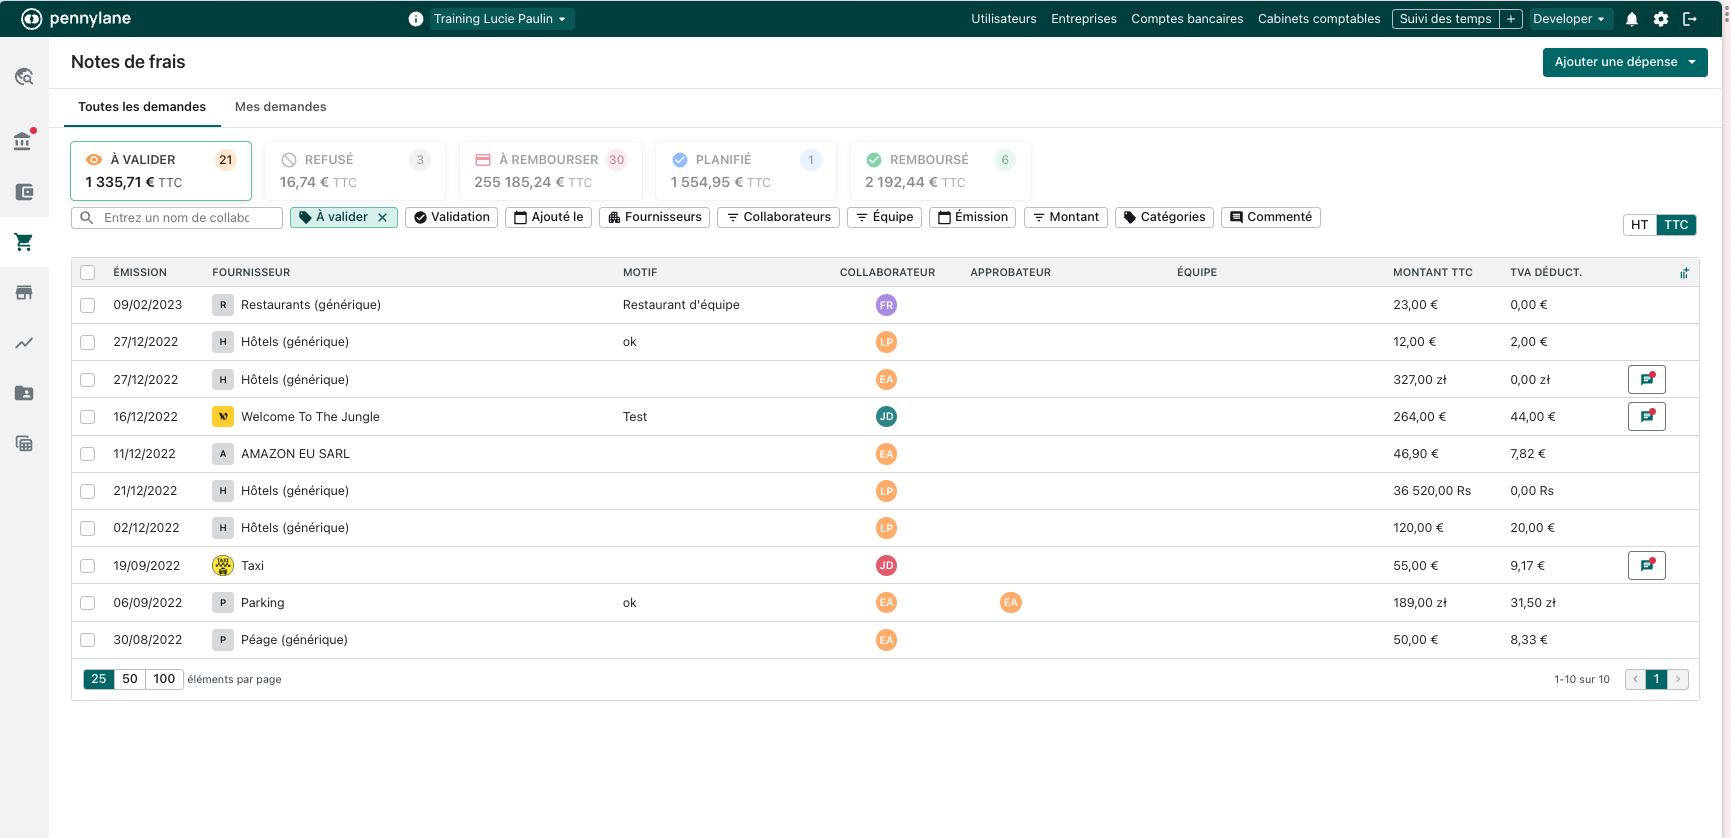
Task: Open the Developer dropdown
Action: [x=1569, y=19]
